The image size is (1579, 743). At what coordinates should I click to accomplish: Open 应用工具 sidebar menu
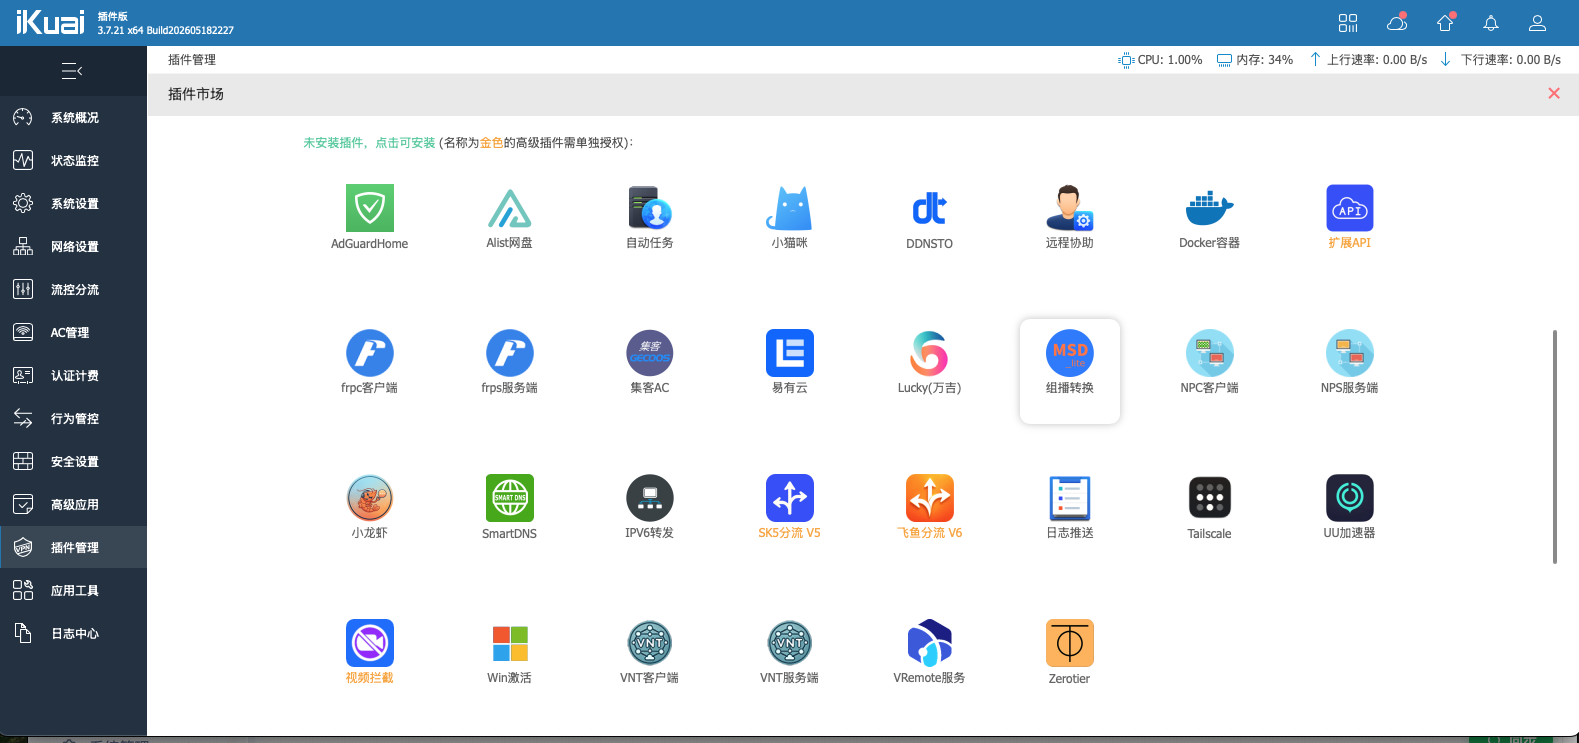point(73,591)
